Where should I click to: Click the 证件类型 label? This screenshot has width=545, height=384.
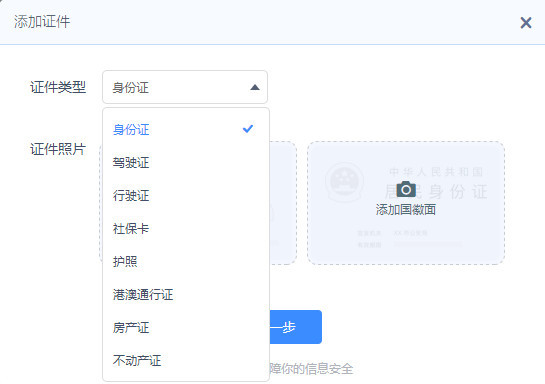pos(58,87)
